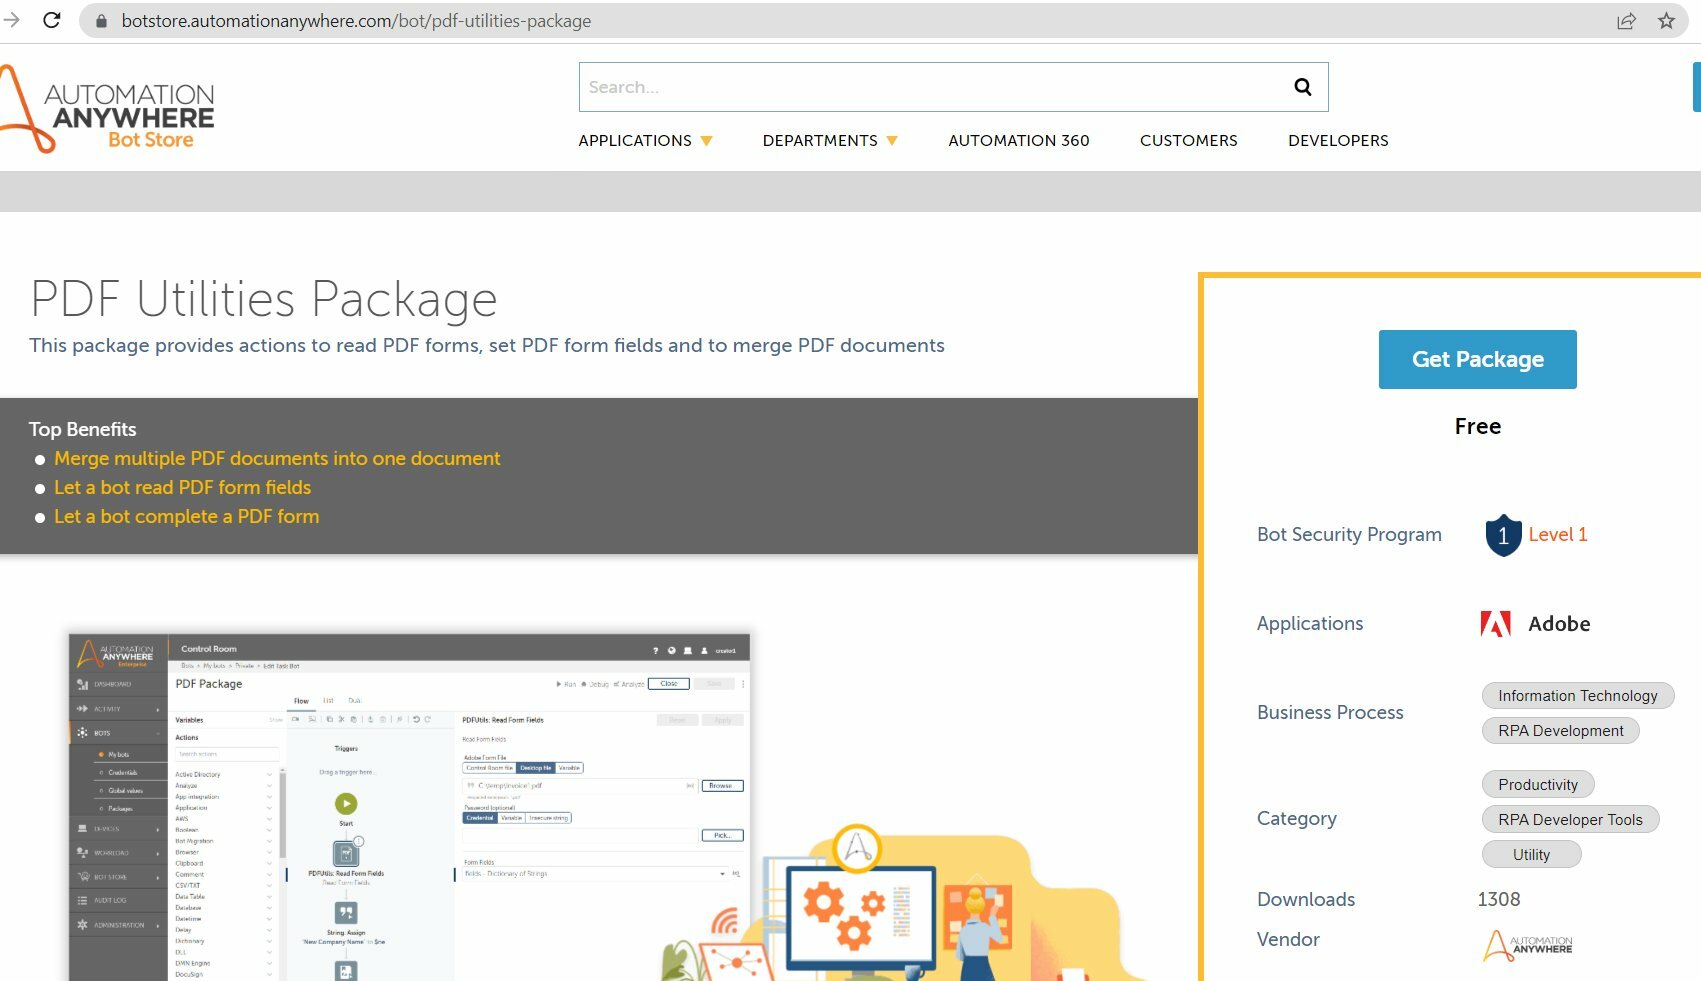Select the Productivity category tag
Image resolution: width=1701 pixels, height=981 pixels.
point(1538,785)
